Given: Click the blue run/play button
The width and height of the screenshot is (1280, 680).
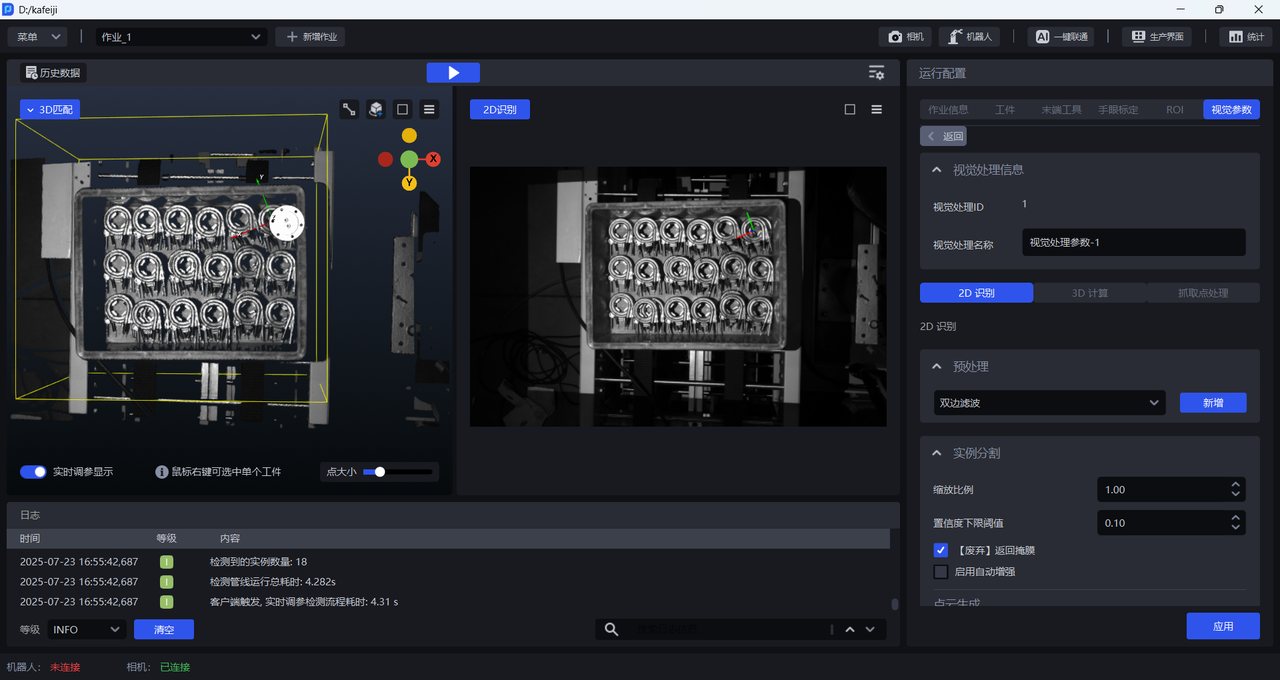Looking at the screenshot, I should point(453,73).
